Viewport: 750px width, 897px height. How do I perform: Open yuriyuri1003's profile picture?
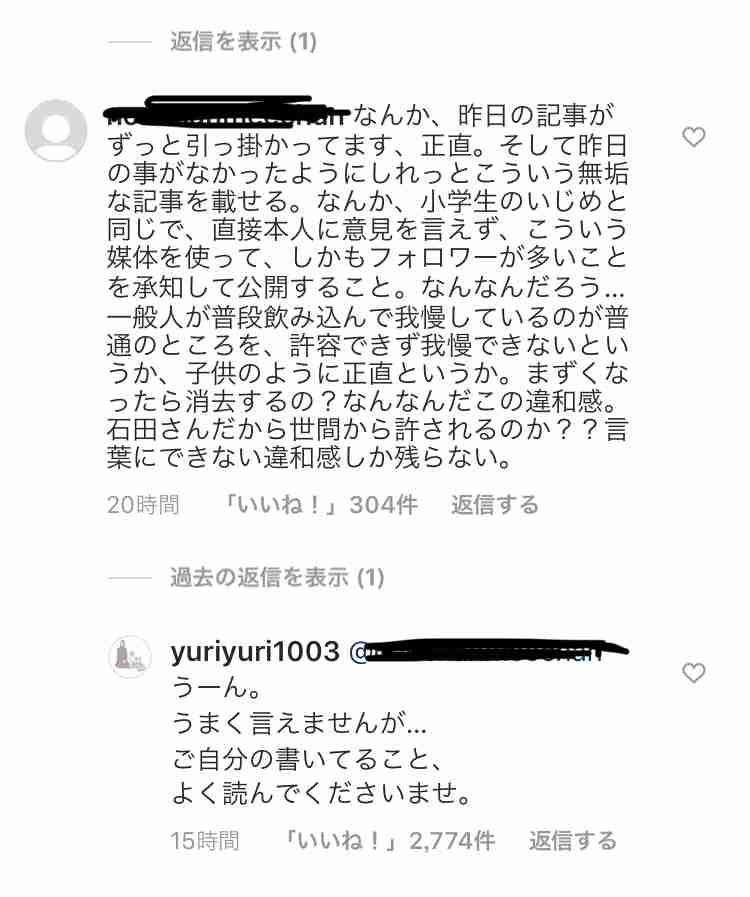coord(130,656)
